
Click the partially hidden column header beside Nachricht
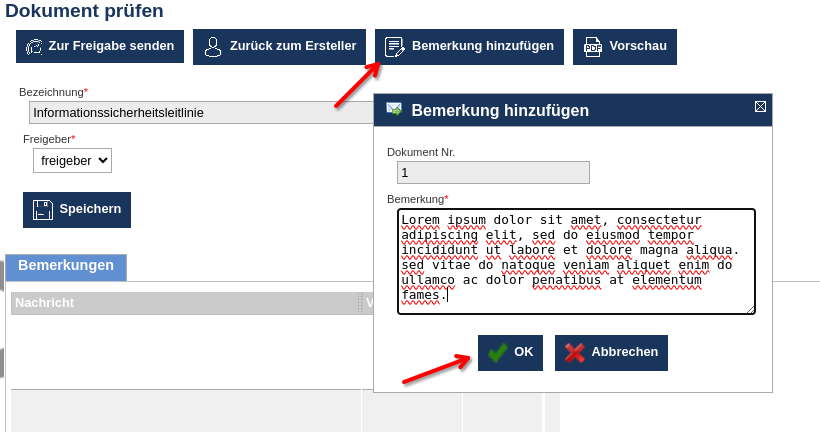[x=369, y=303]
